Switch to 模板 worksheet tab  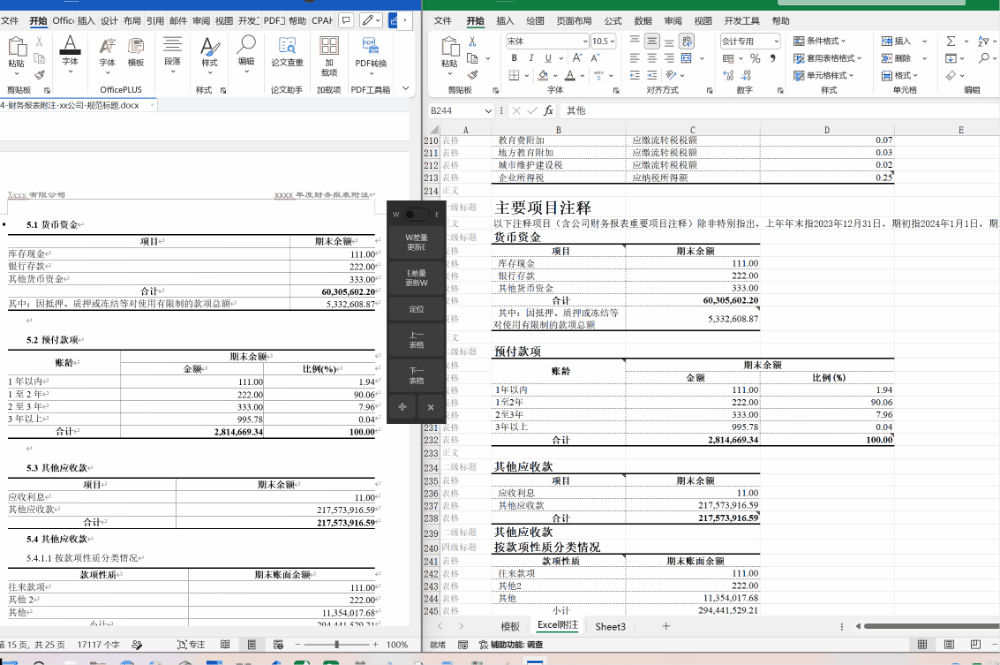pos(510,626)
